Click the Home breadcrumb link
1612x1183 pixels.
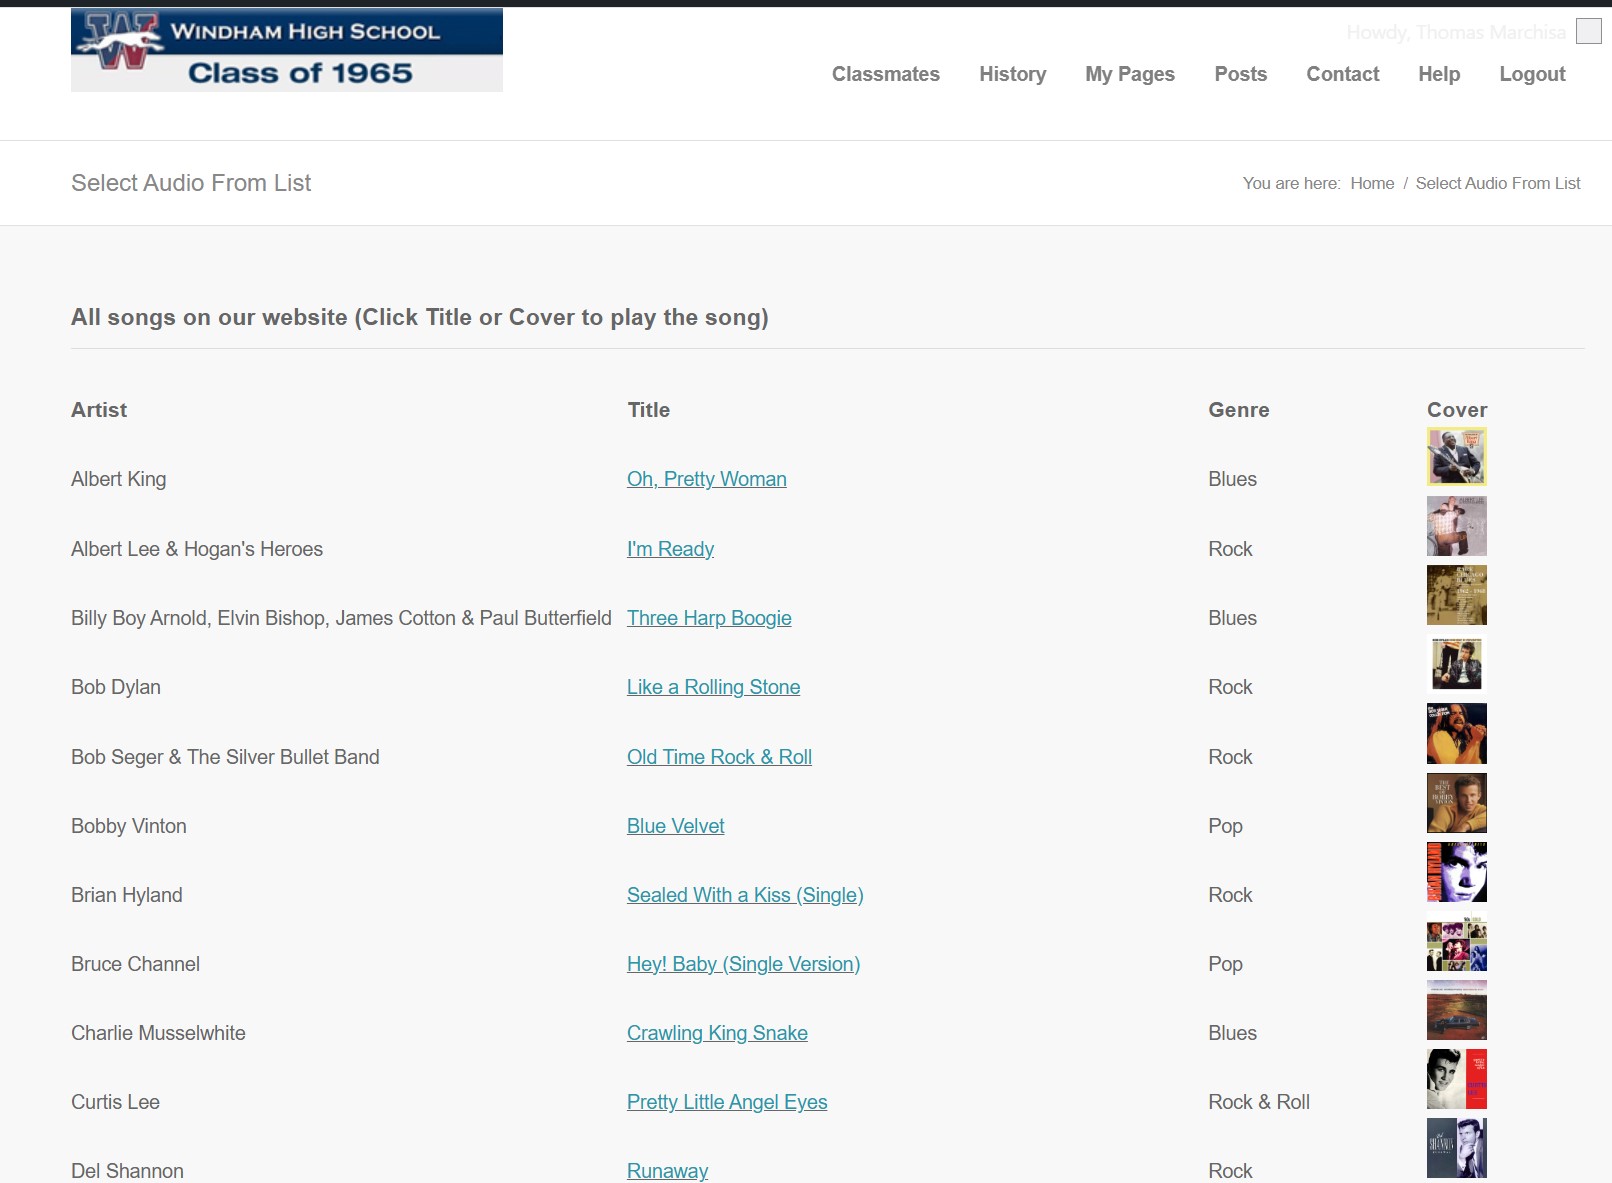pyautogui.click(x=1371, y=183)
